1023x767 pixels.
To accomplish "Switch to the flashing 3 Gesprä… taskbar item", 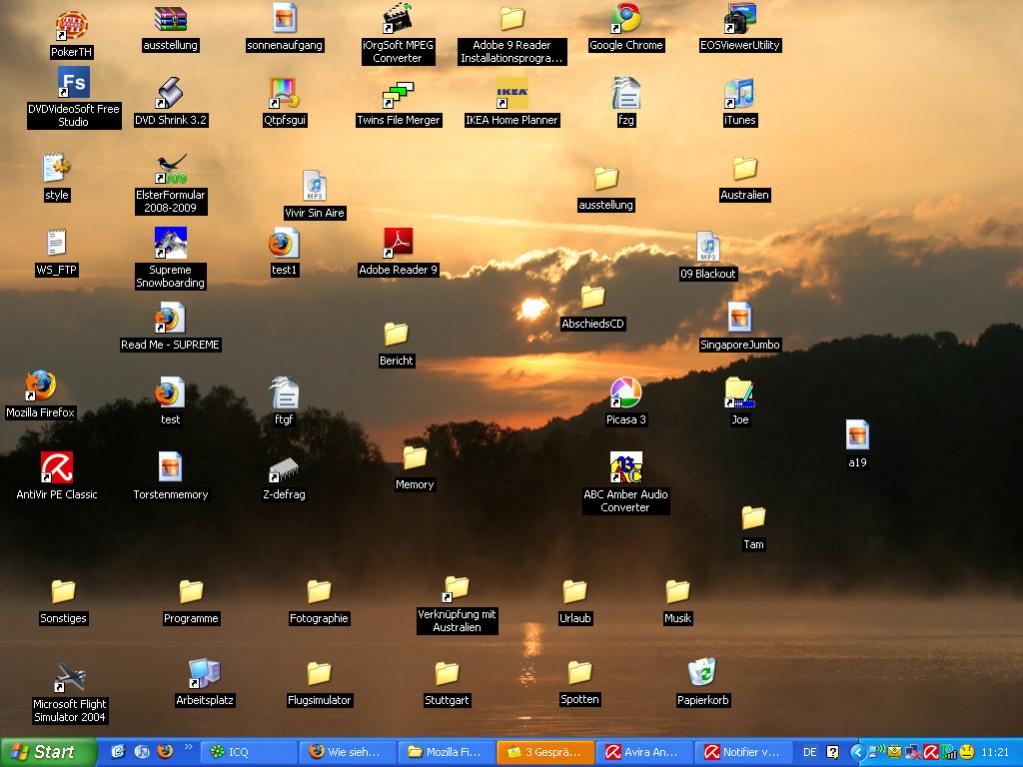I will point(544,752).
